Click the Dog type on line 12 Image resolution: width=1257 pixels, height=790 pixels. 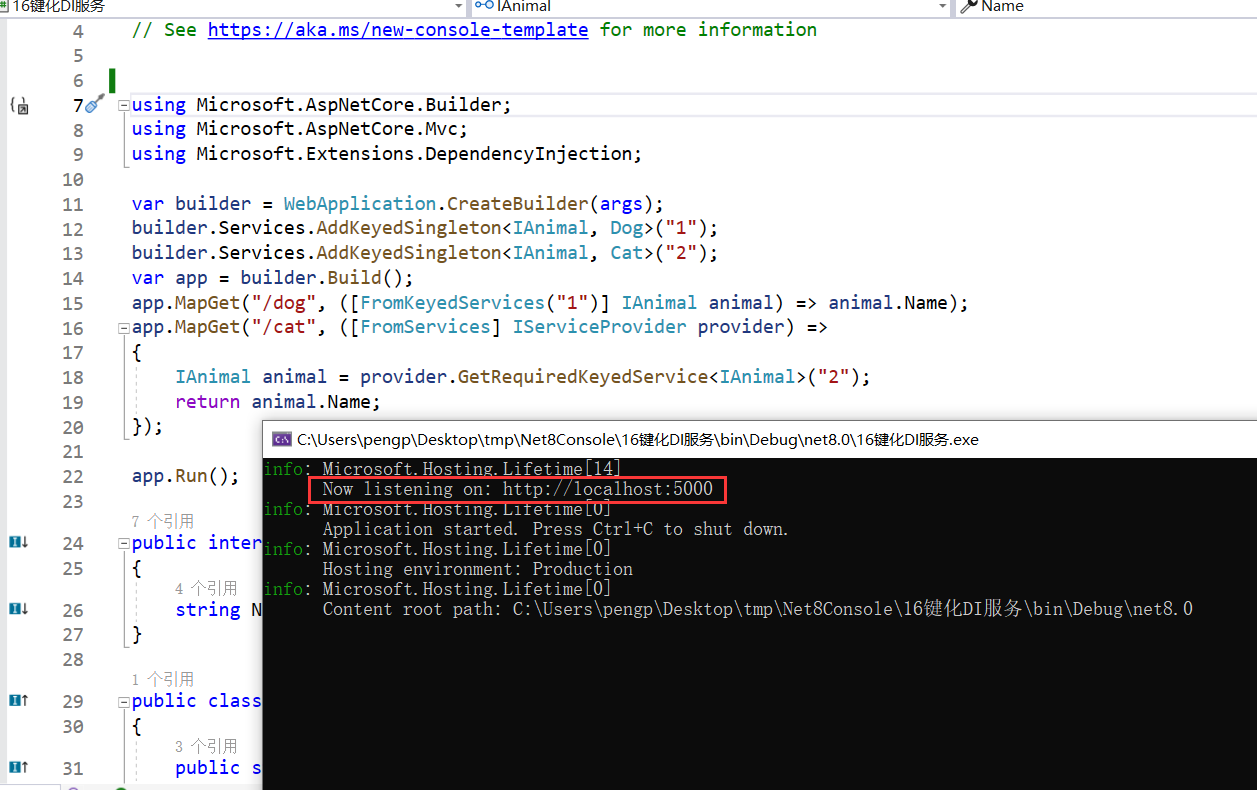(x=627, y=228)
